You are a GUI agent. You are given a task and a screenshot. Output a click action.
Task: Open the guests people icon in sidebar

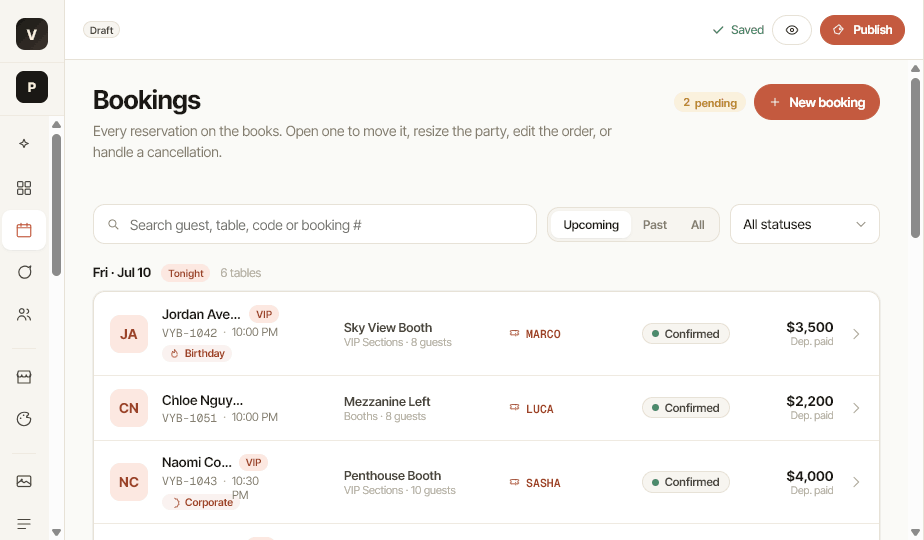click(24, 314)
